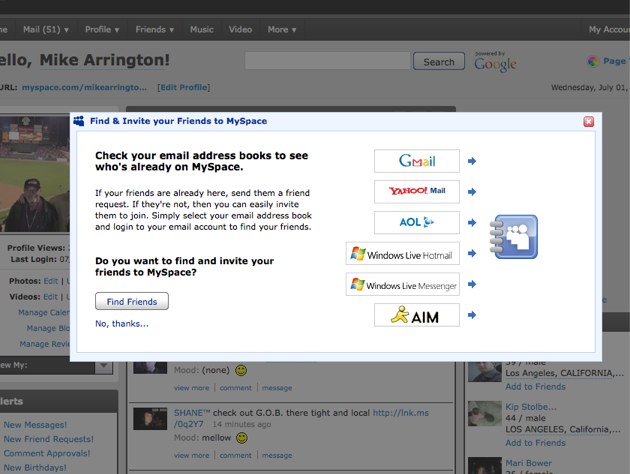Open My Account in top navigation
Viewport: 630px width, 474px height.
pos(609,29)
